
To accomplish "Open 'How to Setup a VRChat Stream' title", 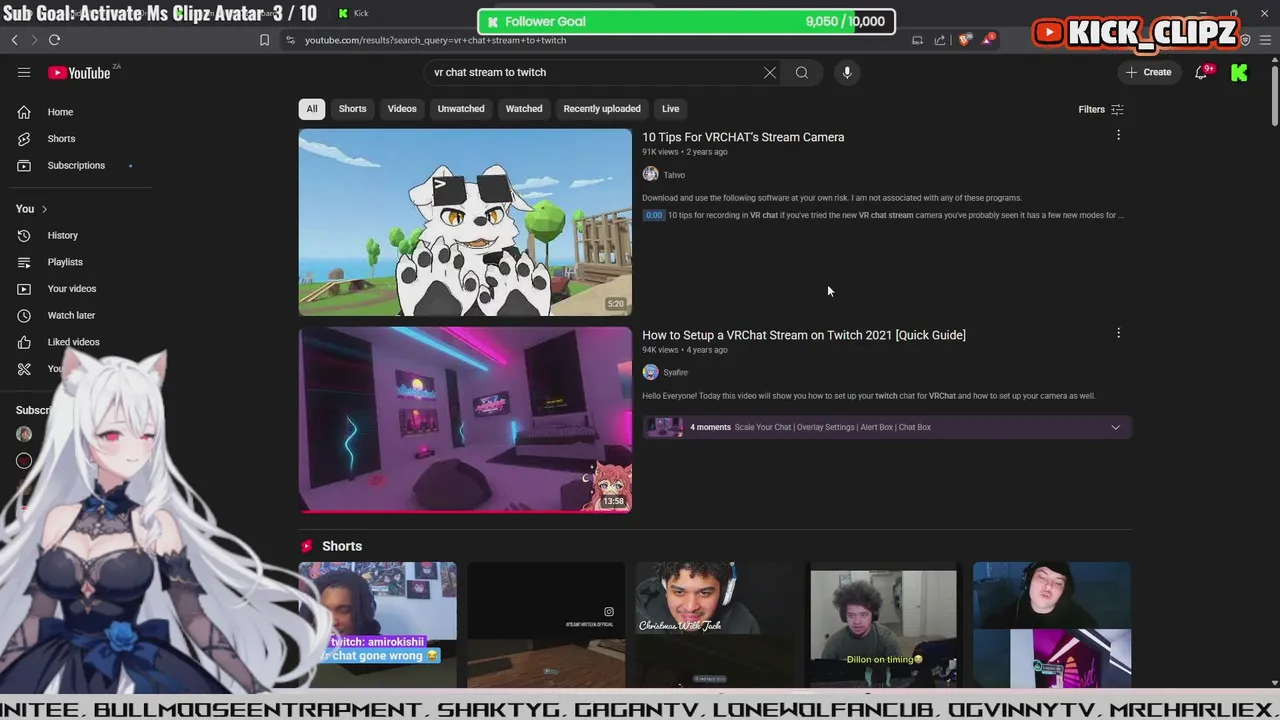I will [804, 335].
